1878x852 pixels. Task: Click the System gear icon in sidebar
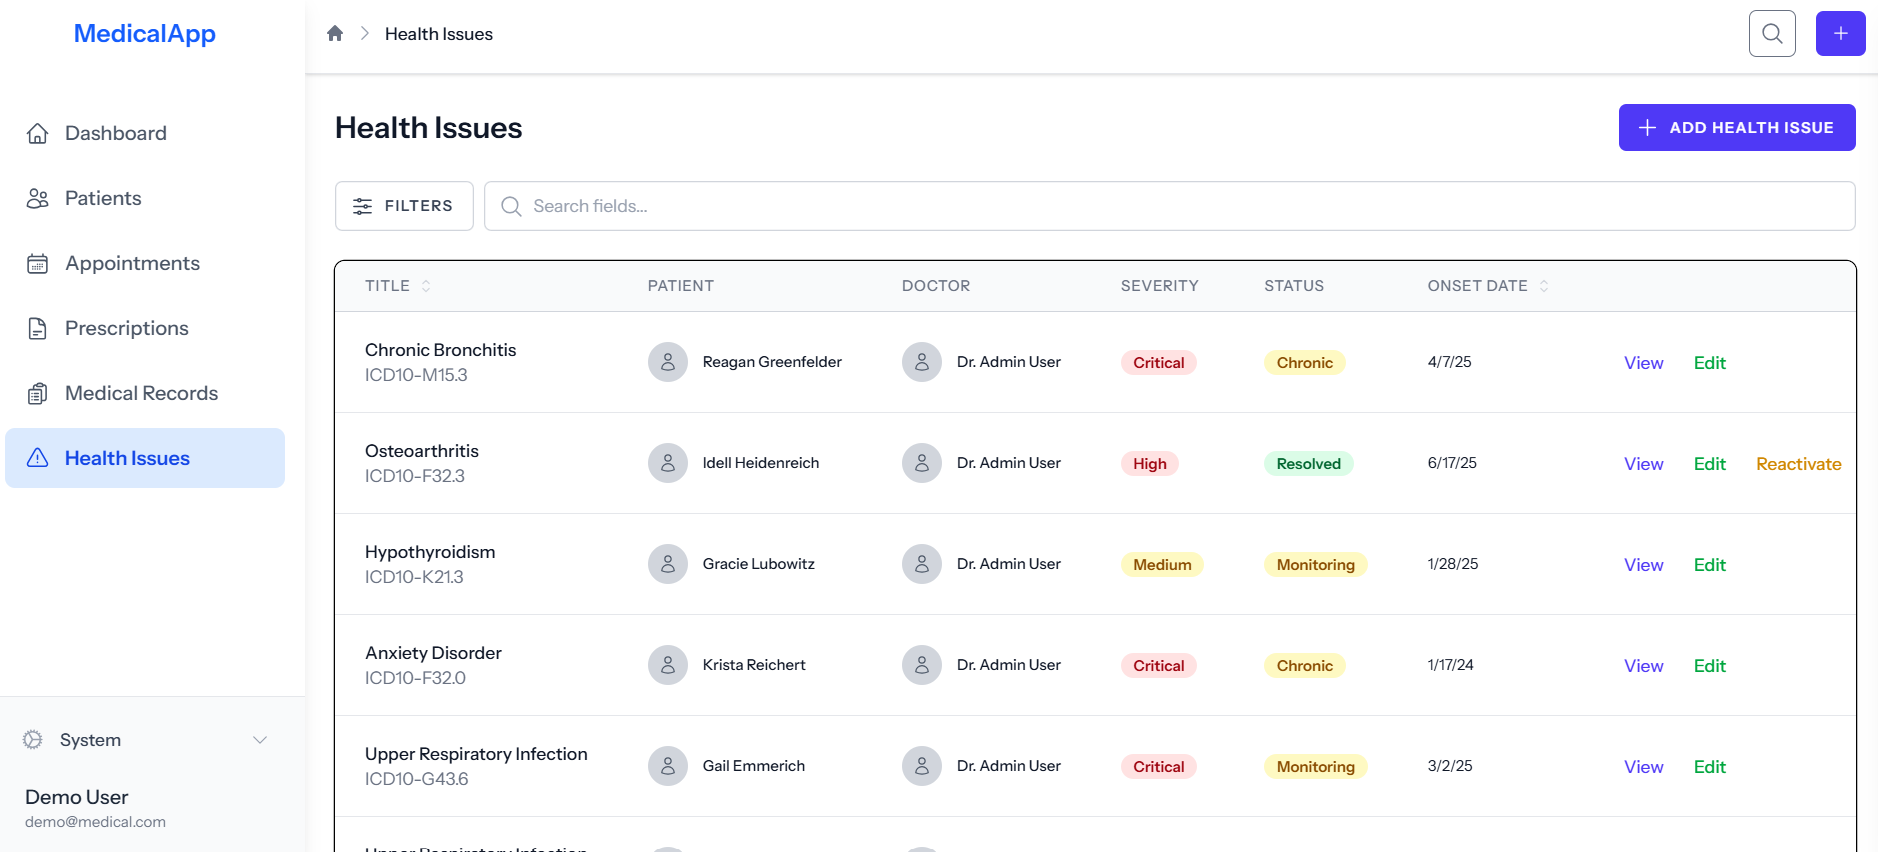(33, 740)
